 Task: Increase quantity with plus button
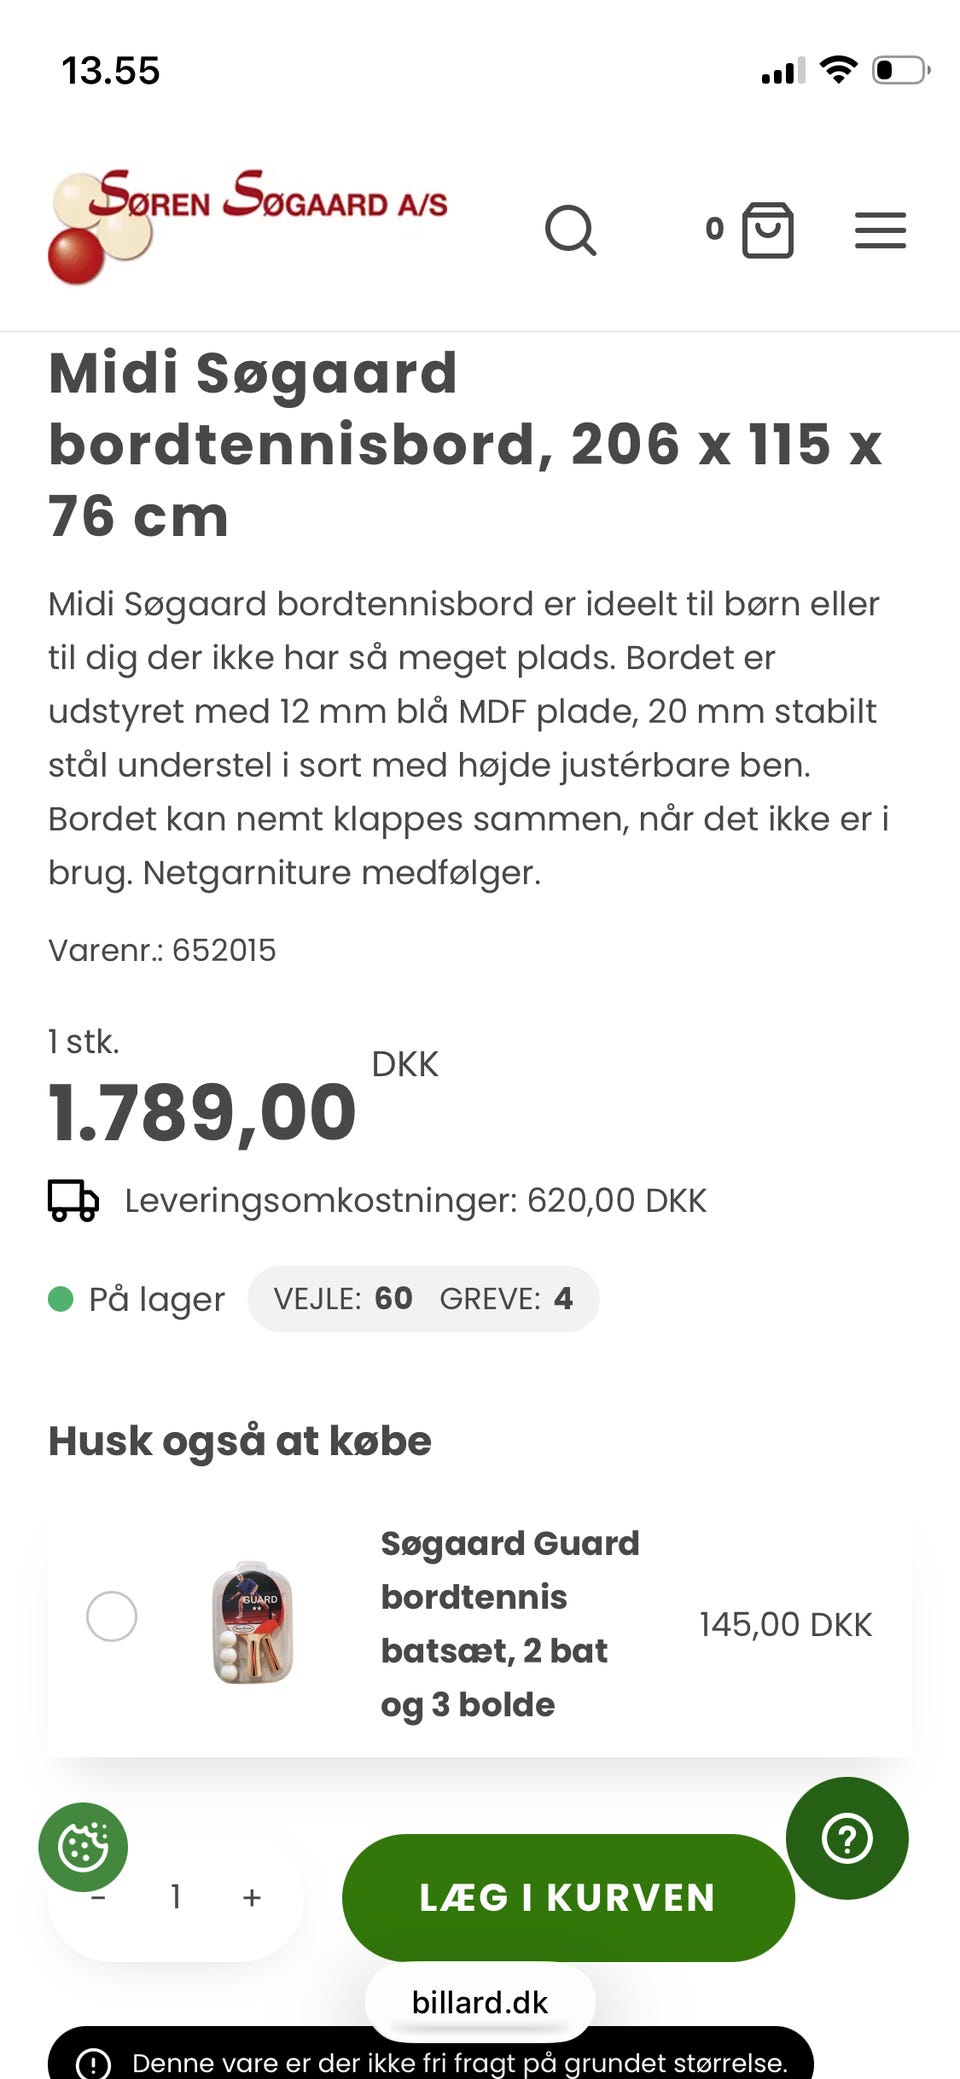click(x=252, y=1897)
